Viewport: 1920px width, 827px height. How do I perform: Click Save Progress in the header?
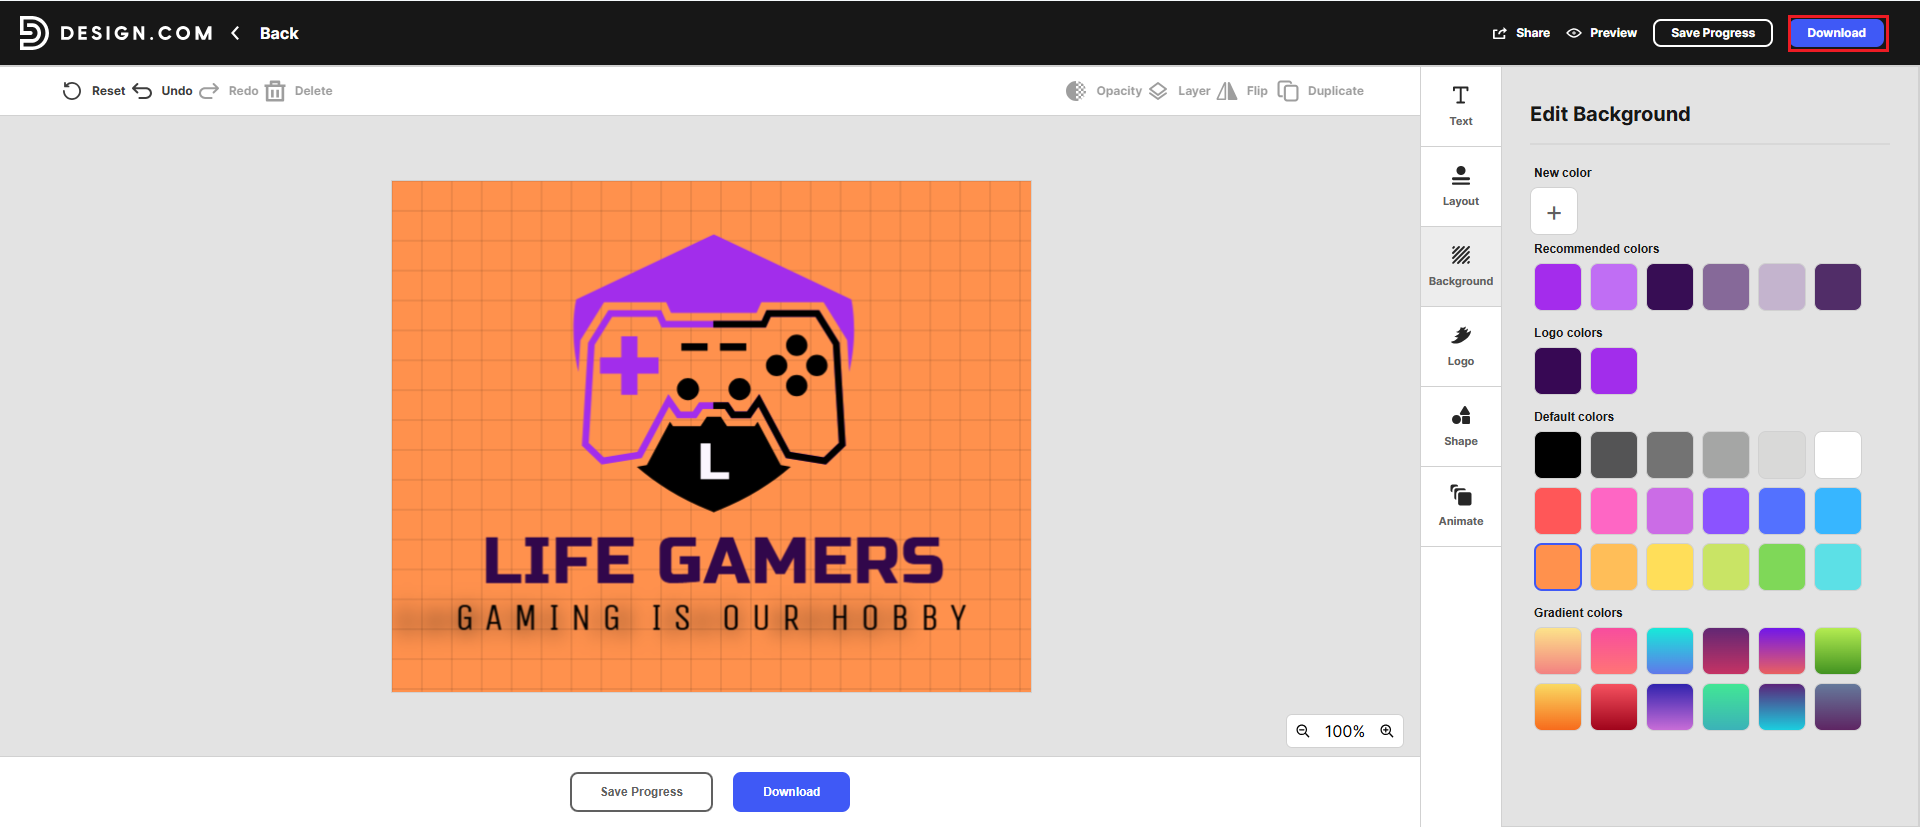(x=1713, y=33)
